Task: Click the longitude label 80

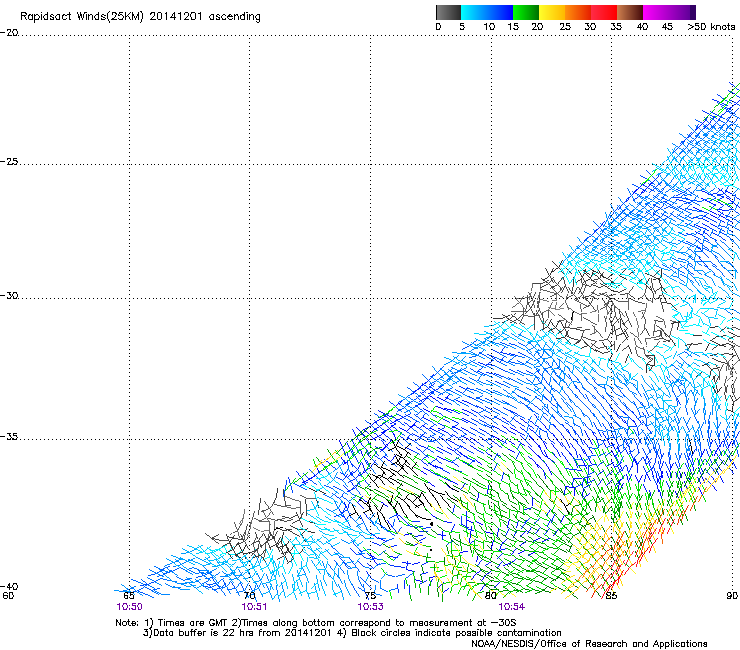Action: 491,596
